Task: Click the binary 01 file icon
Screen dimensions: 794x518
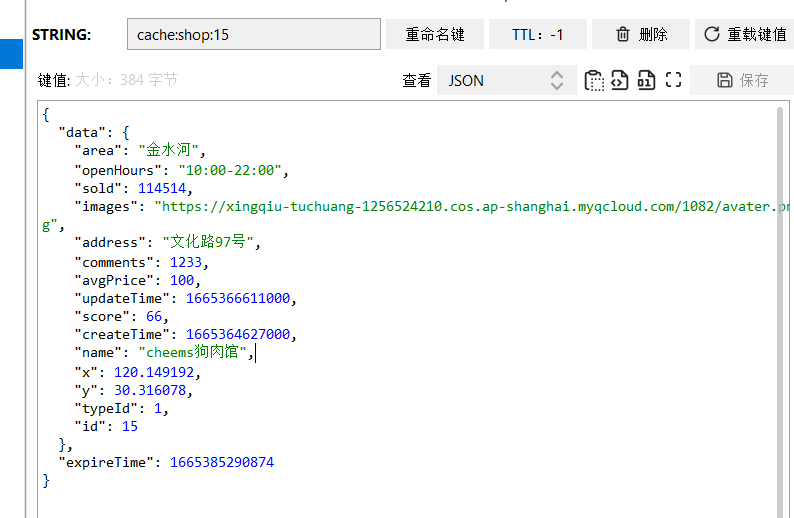Action: point(646,81)
